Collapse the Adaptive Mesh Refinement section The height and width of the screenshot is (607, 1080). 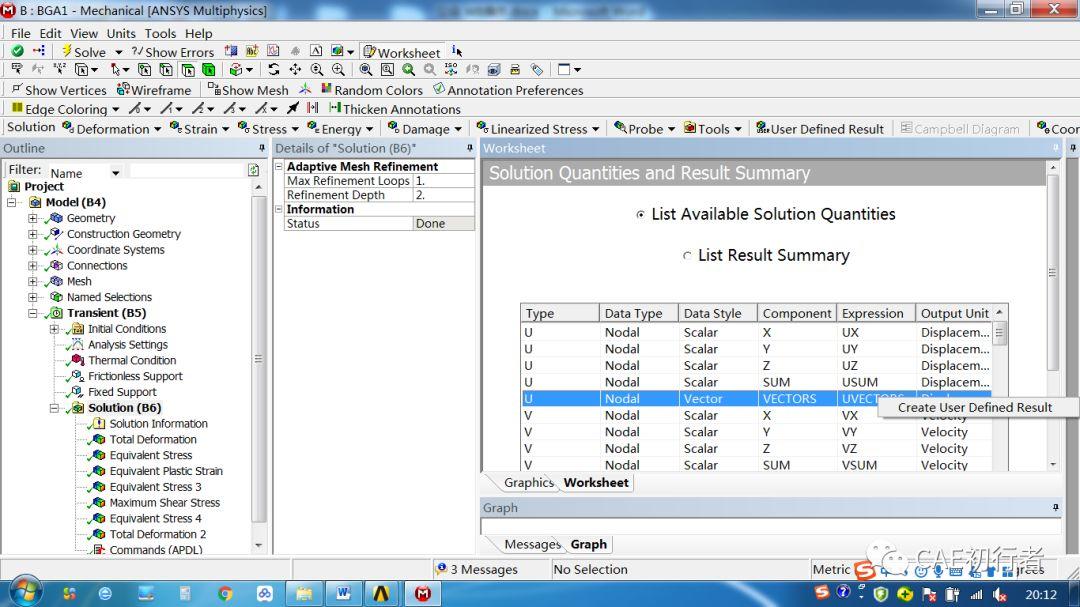pyautogui.click(x=279, y=167)
